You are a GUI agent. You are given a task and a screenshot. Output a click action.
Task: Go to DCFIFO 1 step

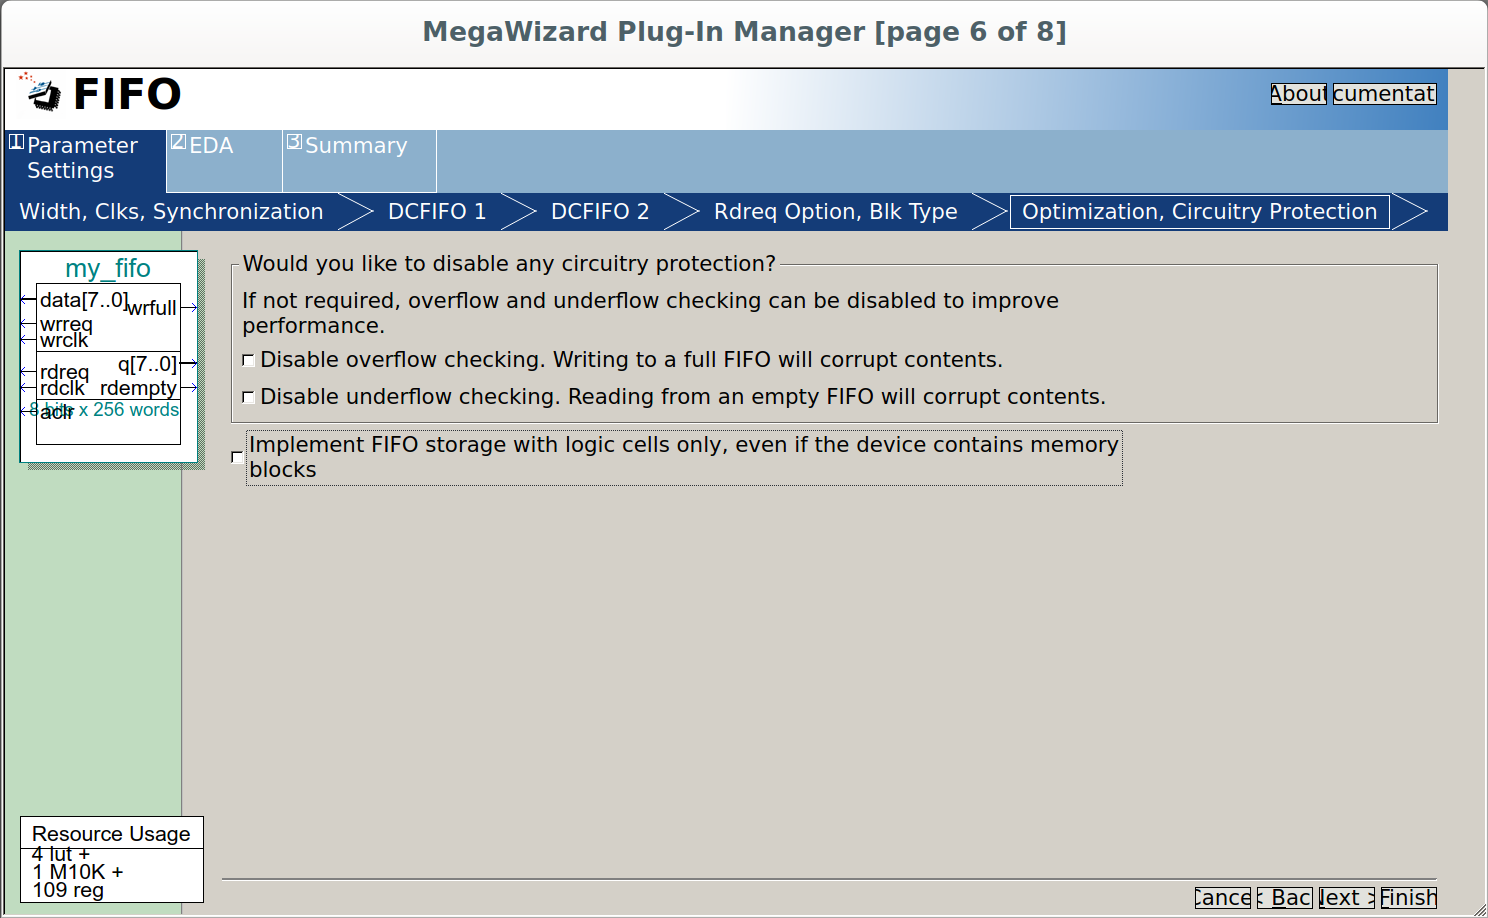[437, 212]
